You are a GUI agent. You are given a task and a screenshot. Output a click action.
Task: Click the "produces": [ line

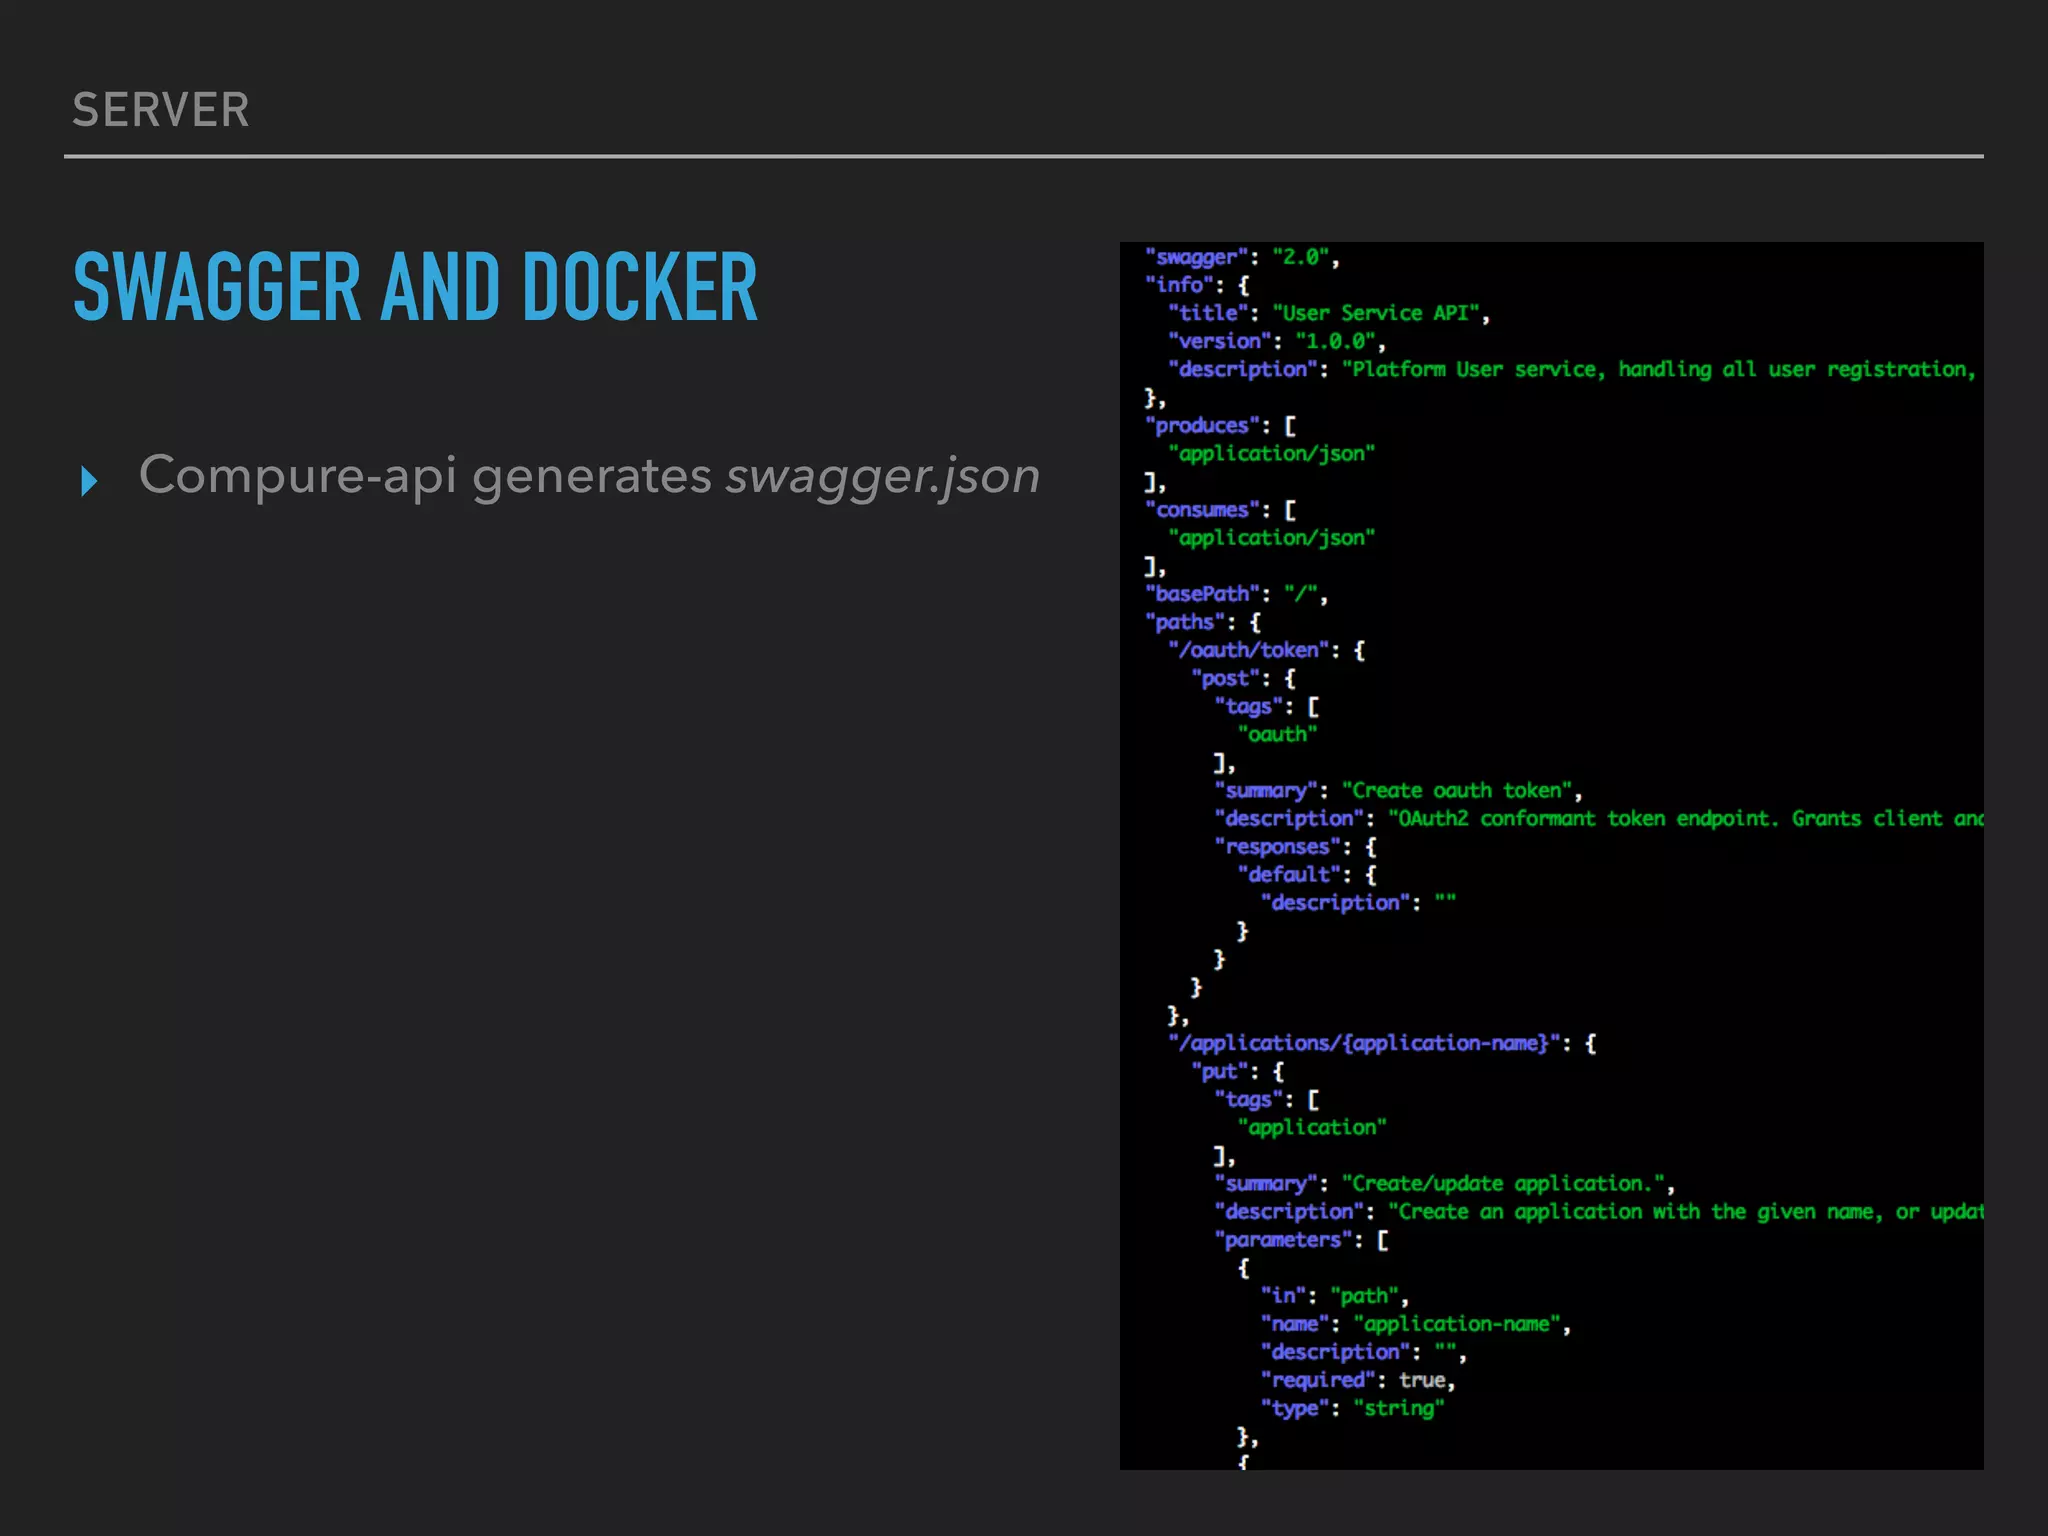[1221, 426]
